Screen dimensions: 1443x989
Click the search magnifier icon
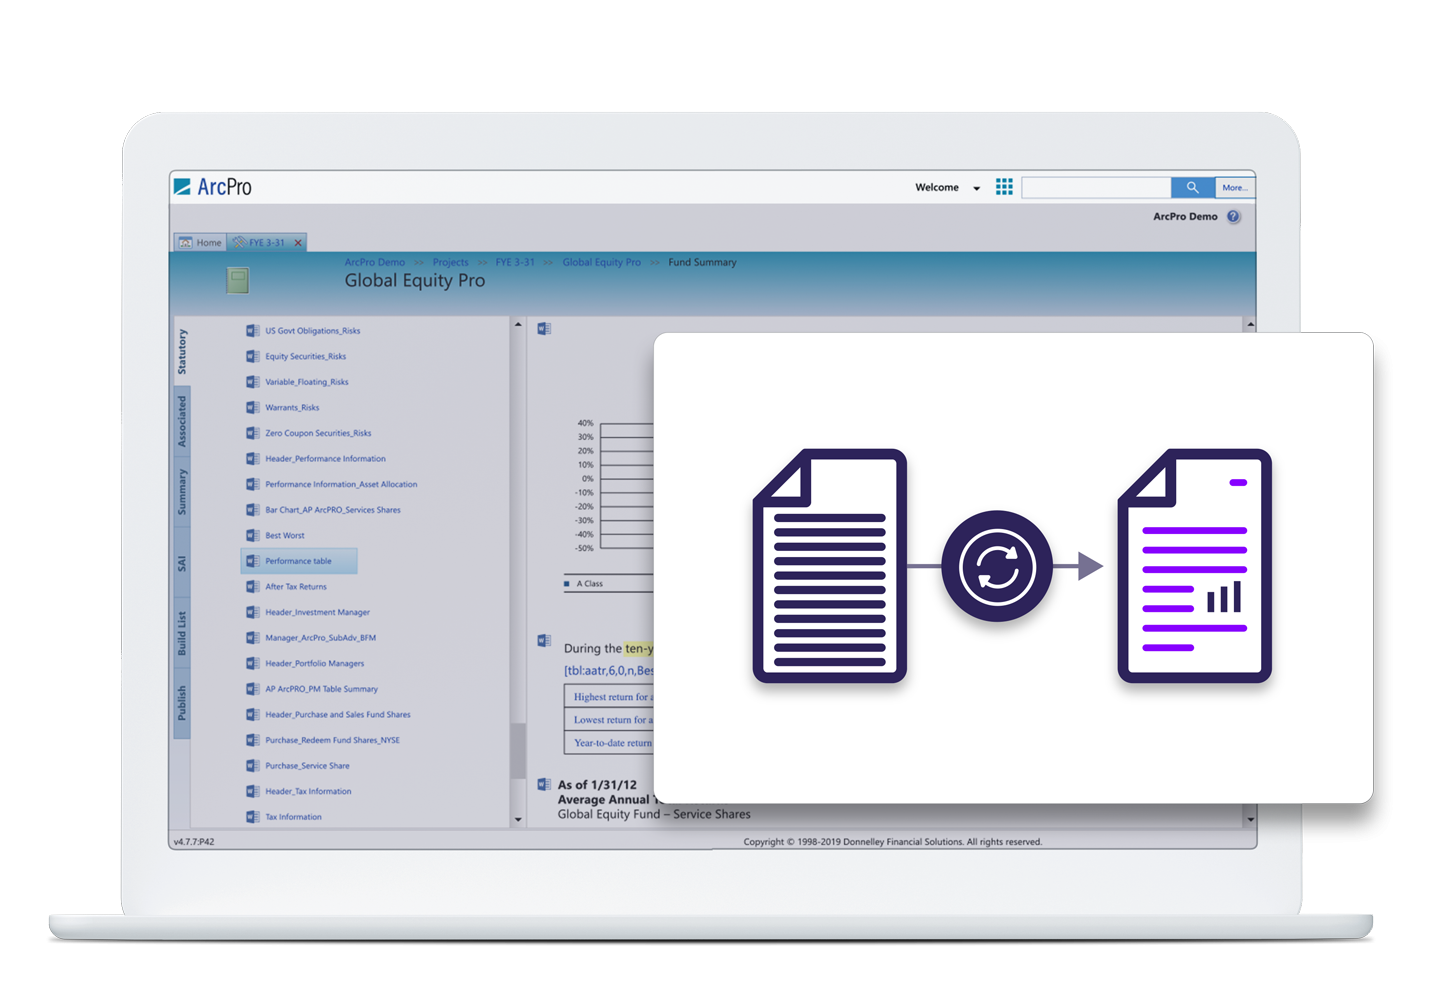pos(1192,187)
